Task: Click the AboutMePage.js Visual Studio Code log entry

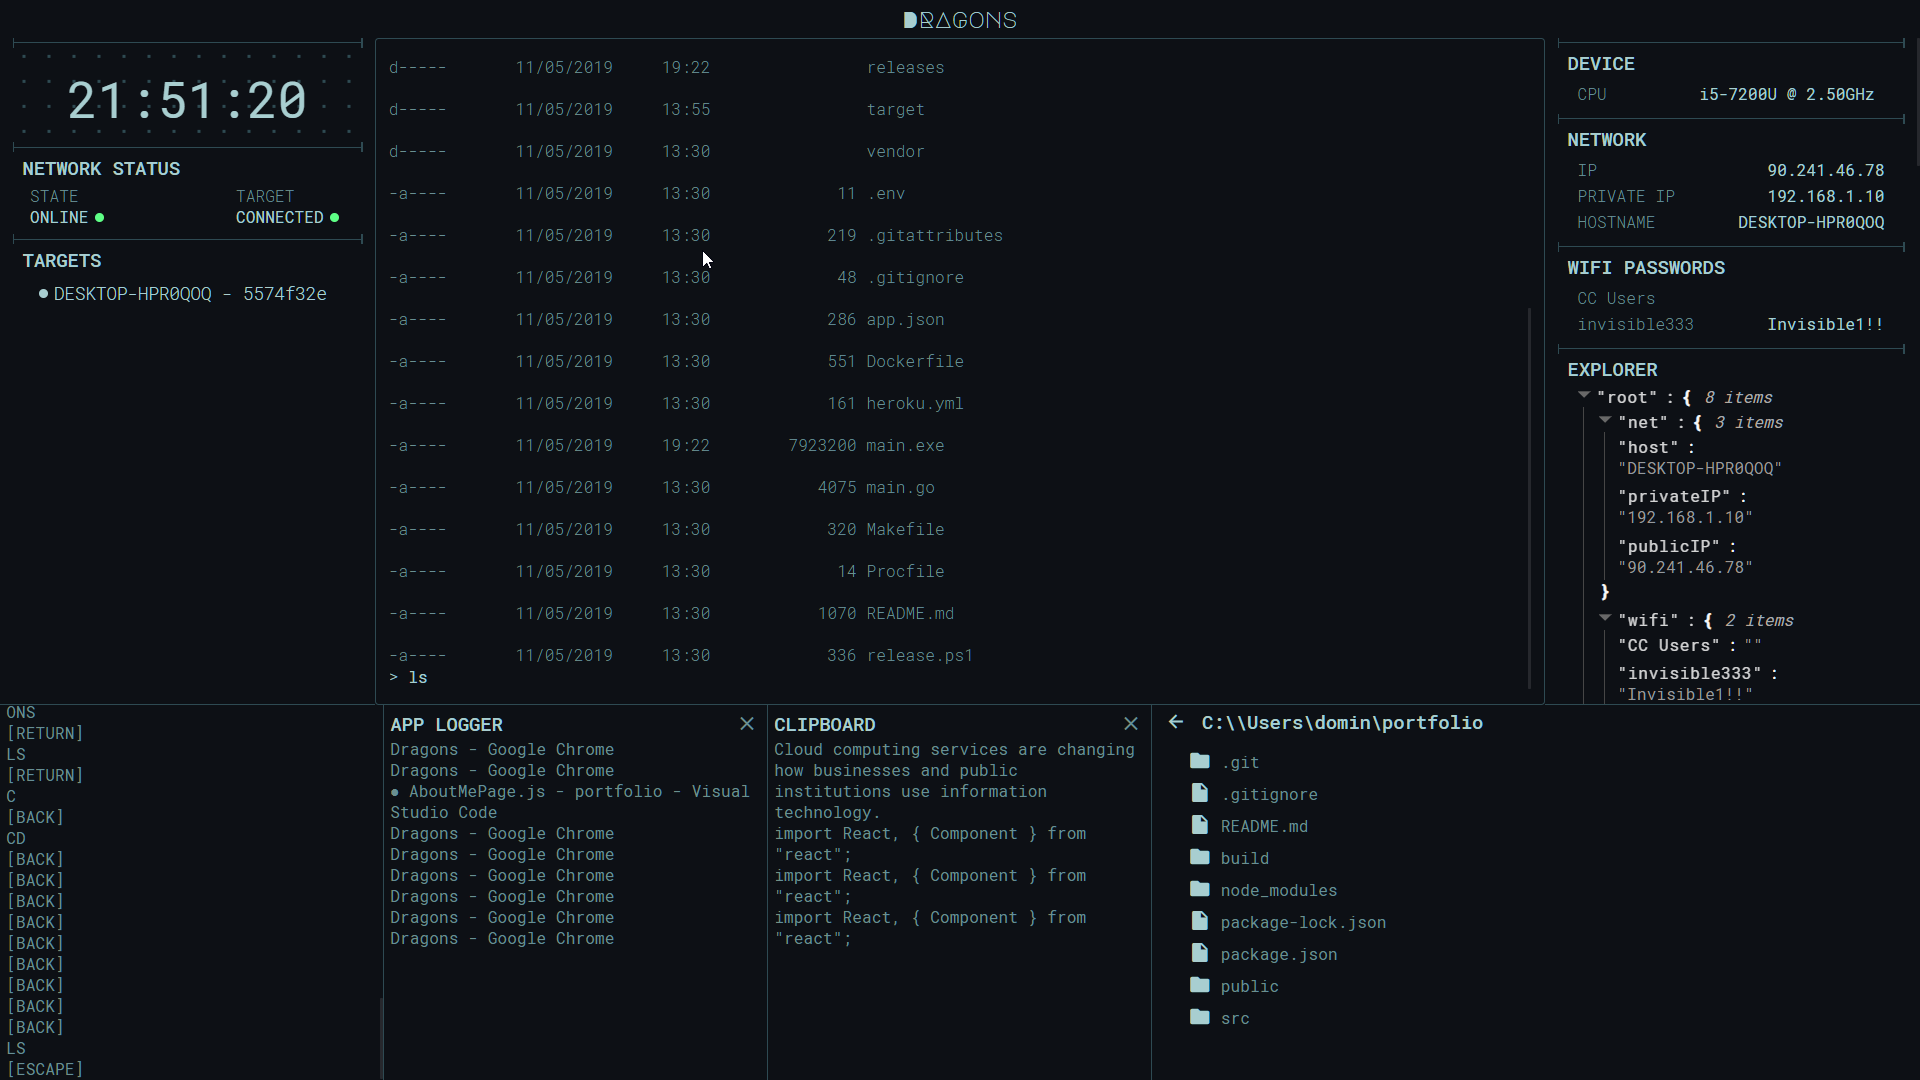Action: [x=570, y=802]
